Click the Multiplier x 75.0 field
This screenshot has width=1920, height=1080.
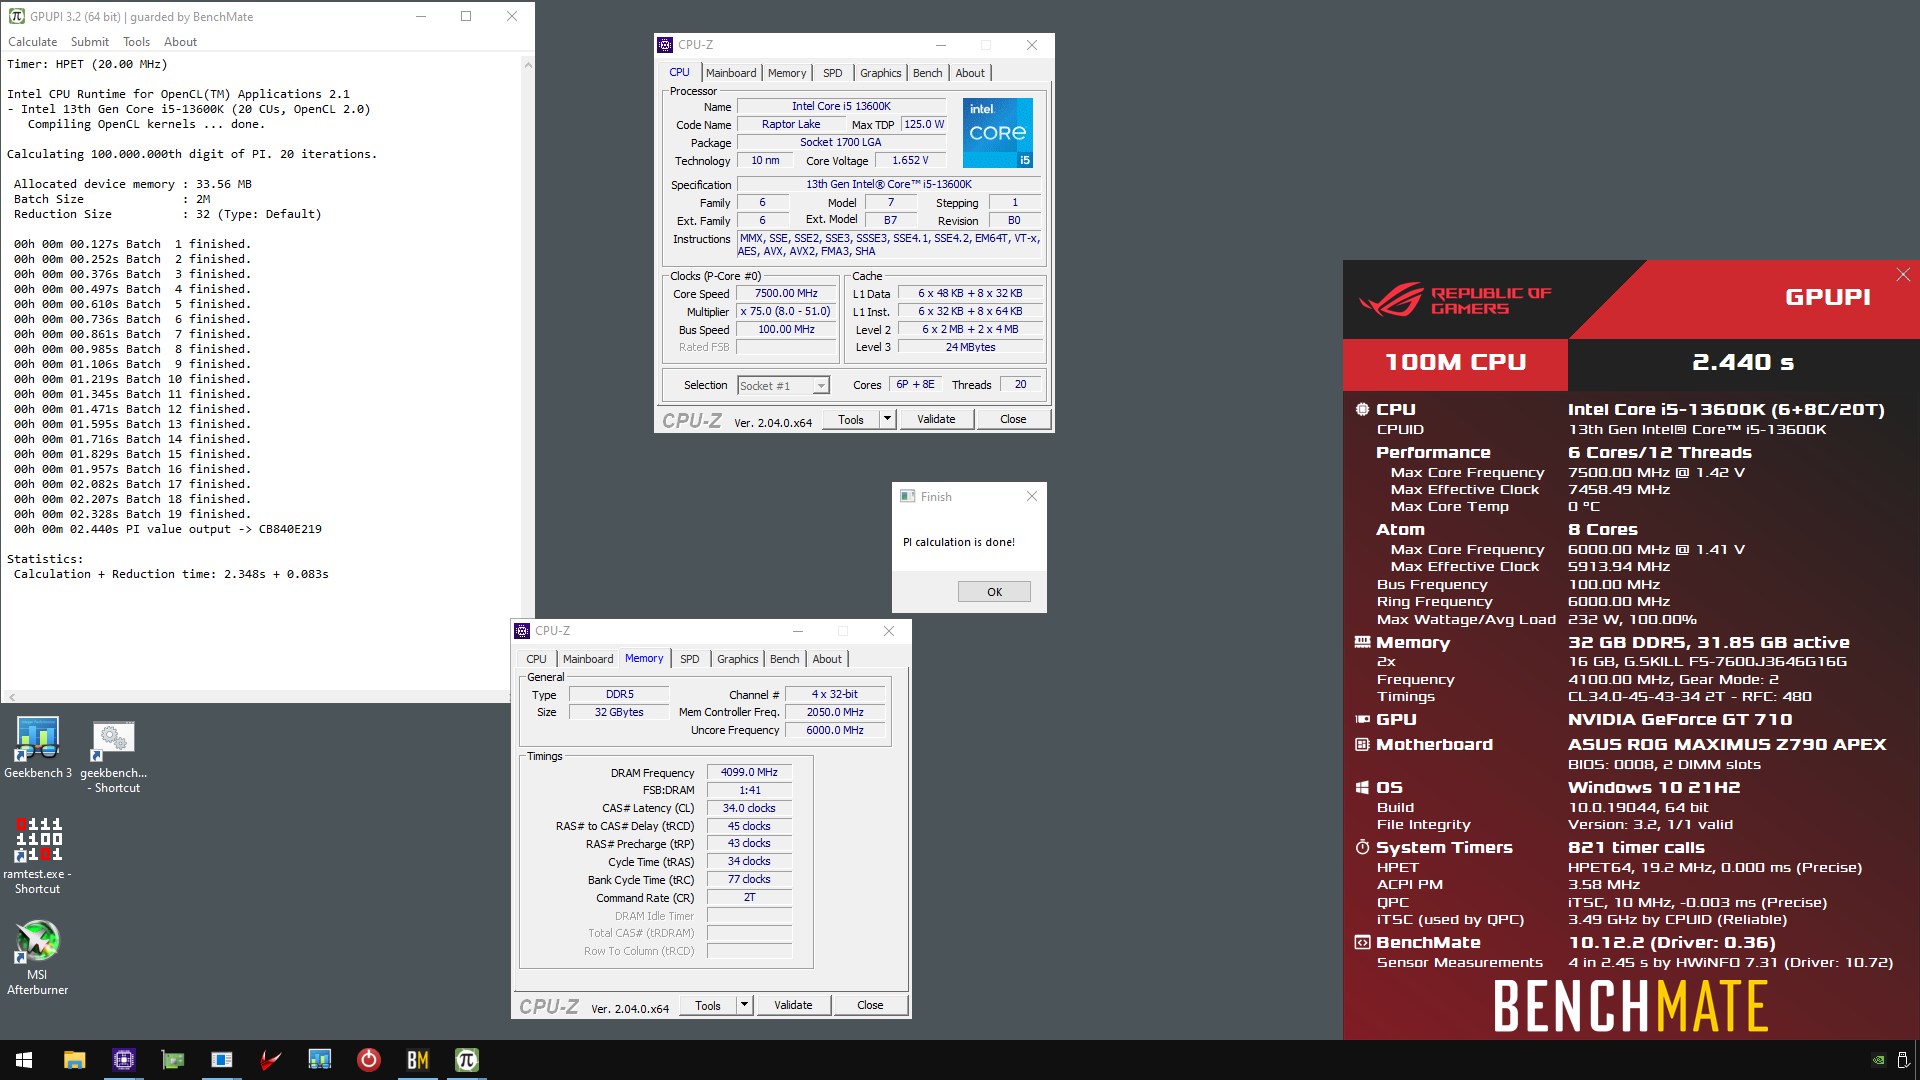pos(786,312)
